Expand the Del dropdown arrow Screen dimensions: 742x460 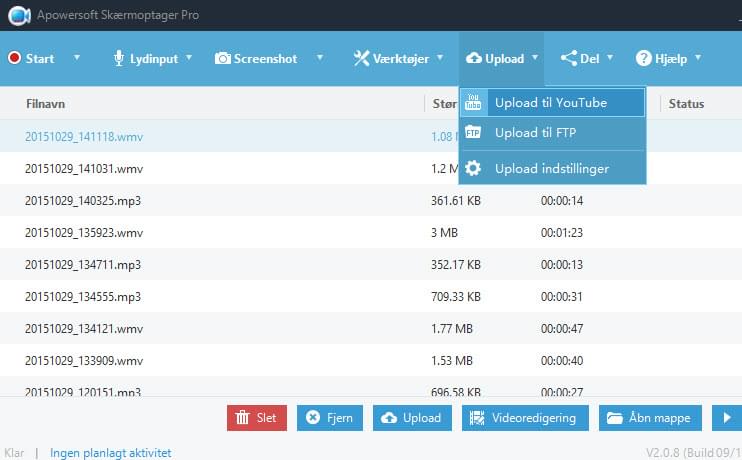tap(610, 57)
